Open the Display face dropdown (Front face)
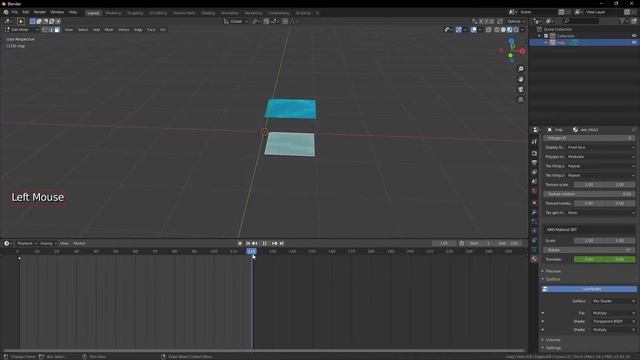The height and width of the screenshot is (360, 640). coord(601,147)
